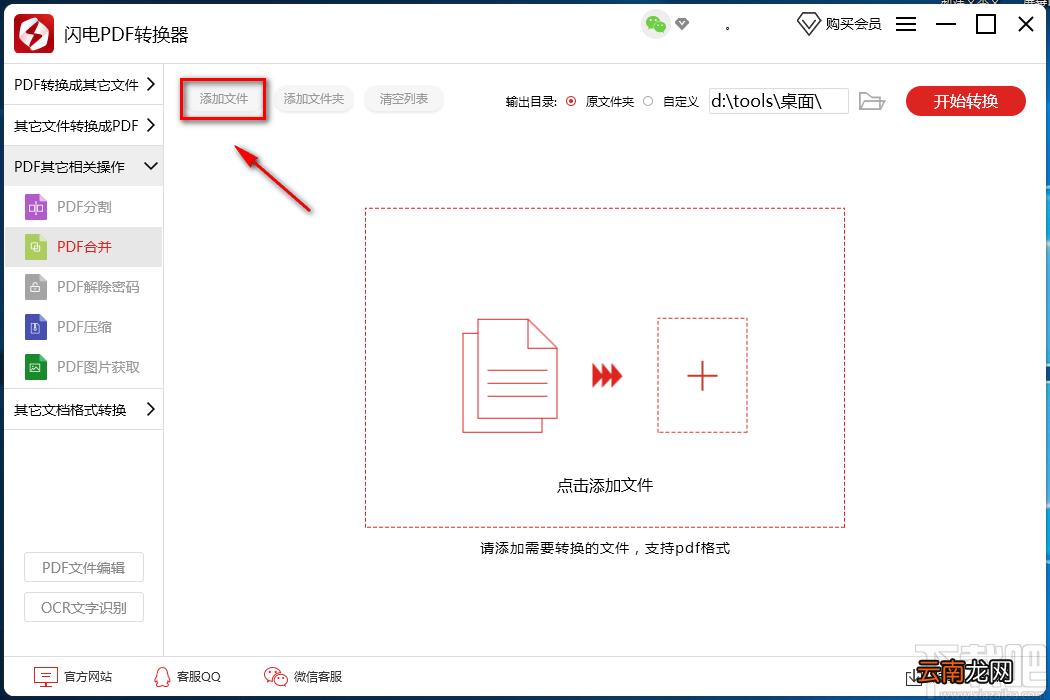
Task: Open the WeChat icon in title bar
Action: 656,25
